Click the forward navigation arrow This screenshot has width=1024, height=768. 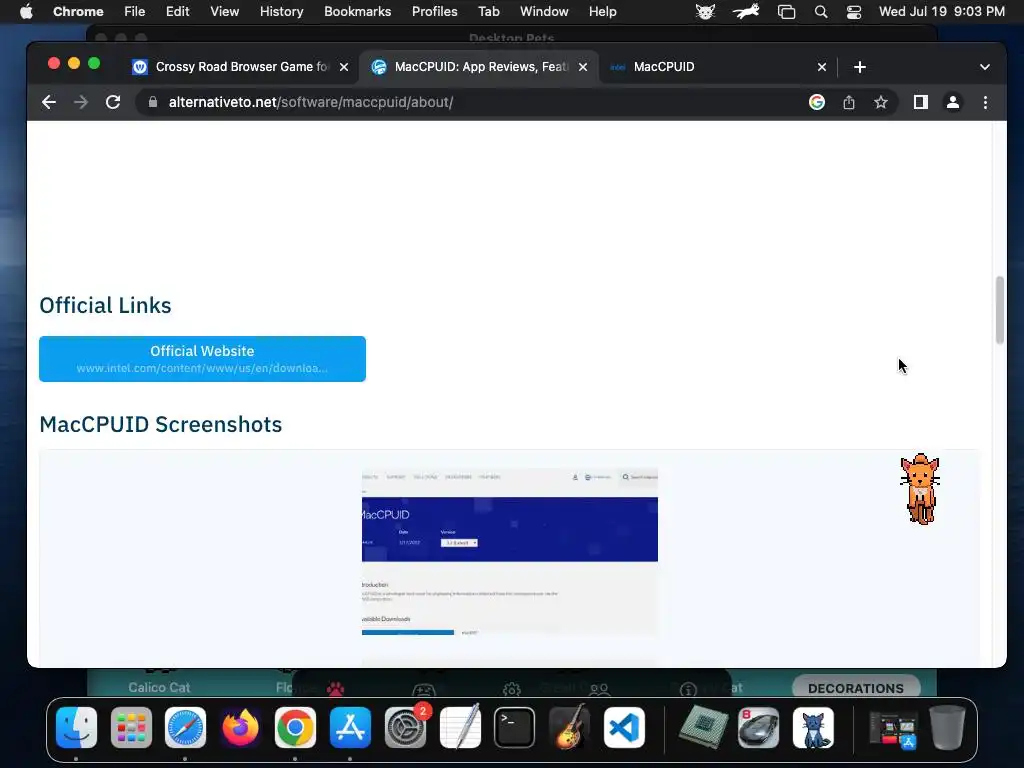(81, 103)
